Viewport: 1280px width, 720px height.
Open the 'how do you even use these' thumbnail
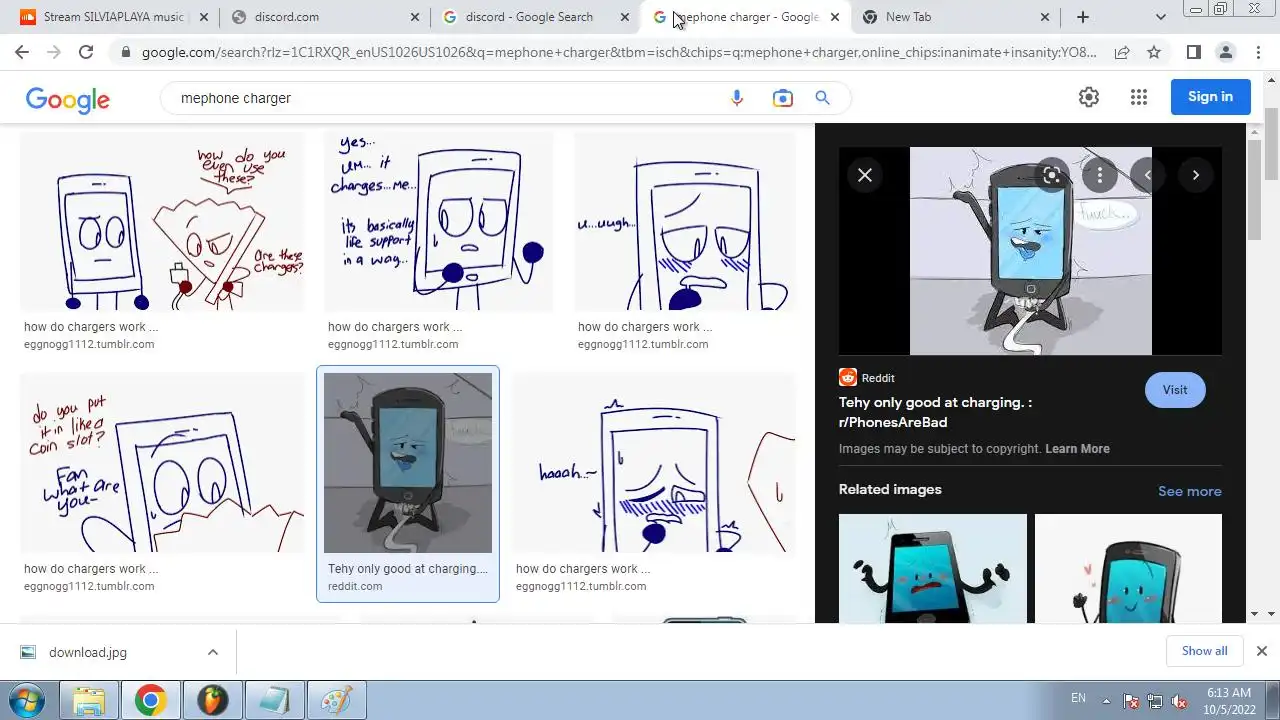(162, 221)
